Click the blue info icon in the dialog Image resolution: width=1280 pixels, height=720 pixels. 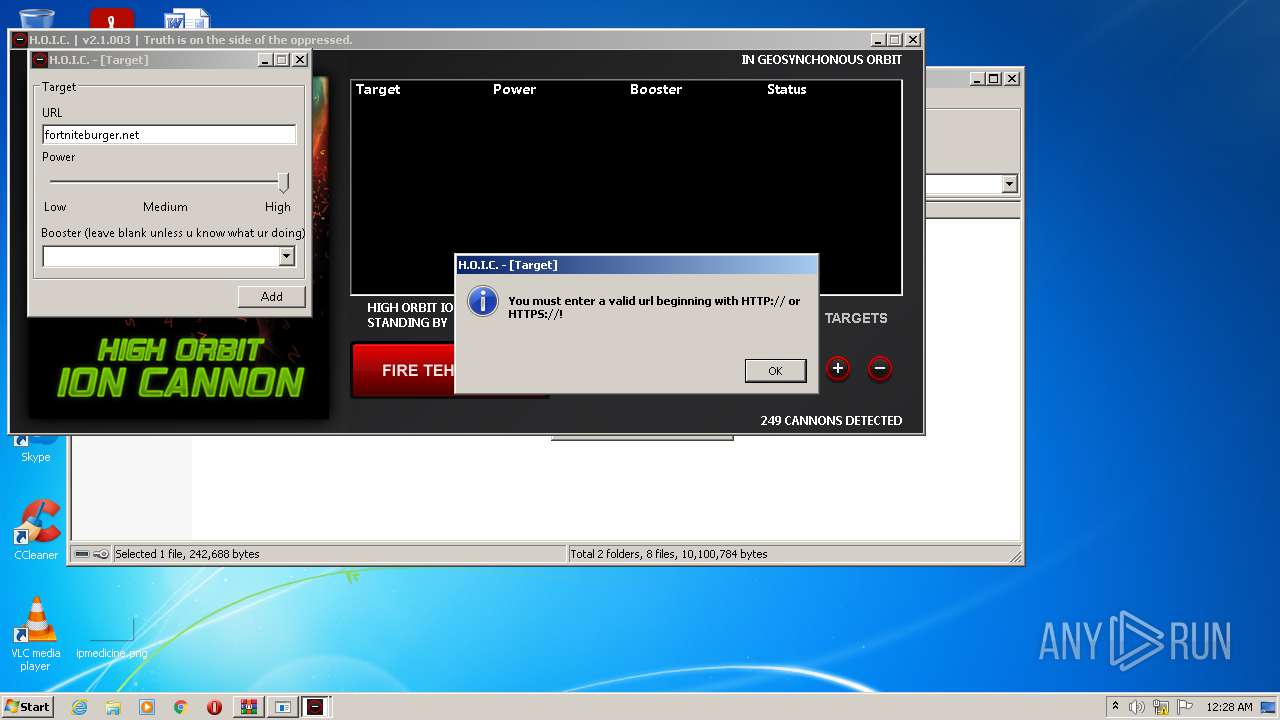(x=483, y=300)
